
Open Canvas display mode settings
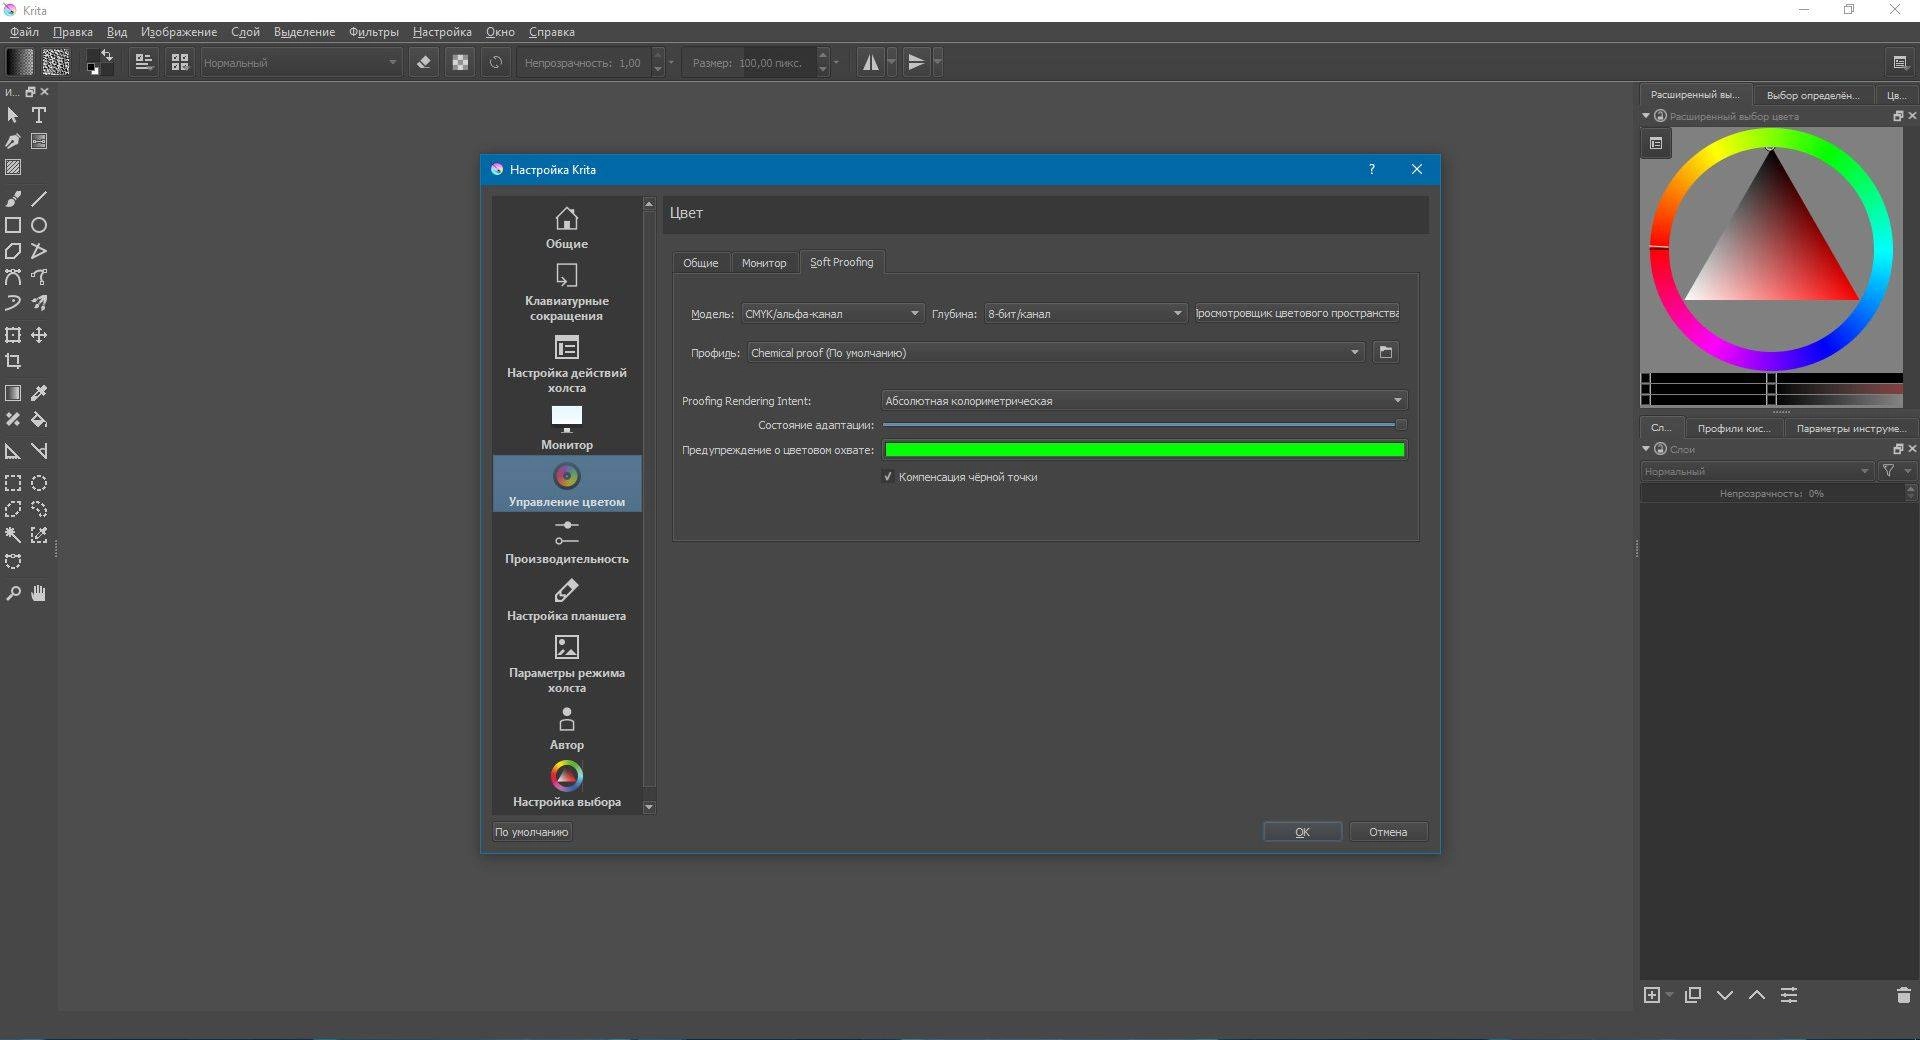click(x=567, y=664)
